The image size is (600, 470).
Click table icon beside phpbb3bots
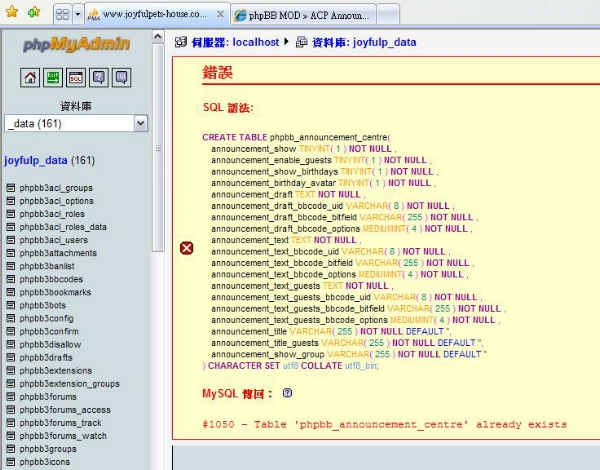pos(11,305)
